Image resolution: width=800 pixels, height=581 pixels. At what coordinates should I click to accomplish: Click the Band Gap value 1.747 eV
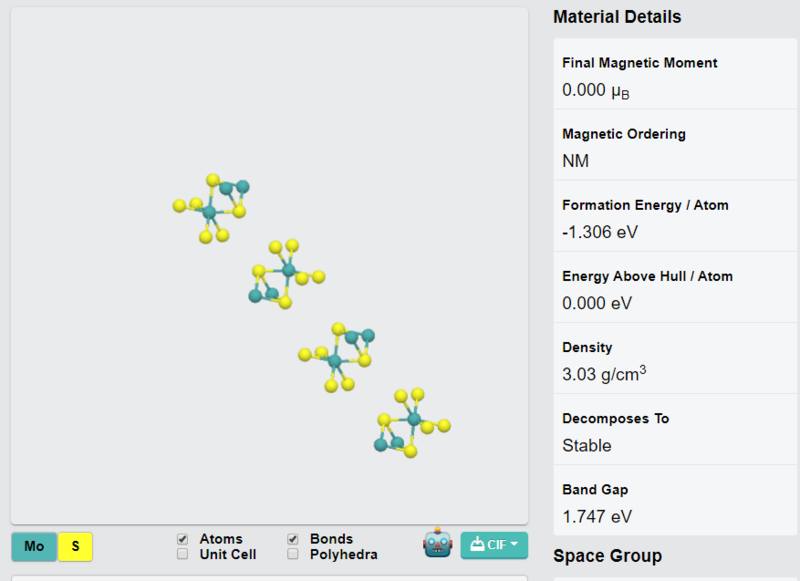click(x=597, y=517)
